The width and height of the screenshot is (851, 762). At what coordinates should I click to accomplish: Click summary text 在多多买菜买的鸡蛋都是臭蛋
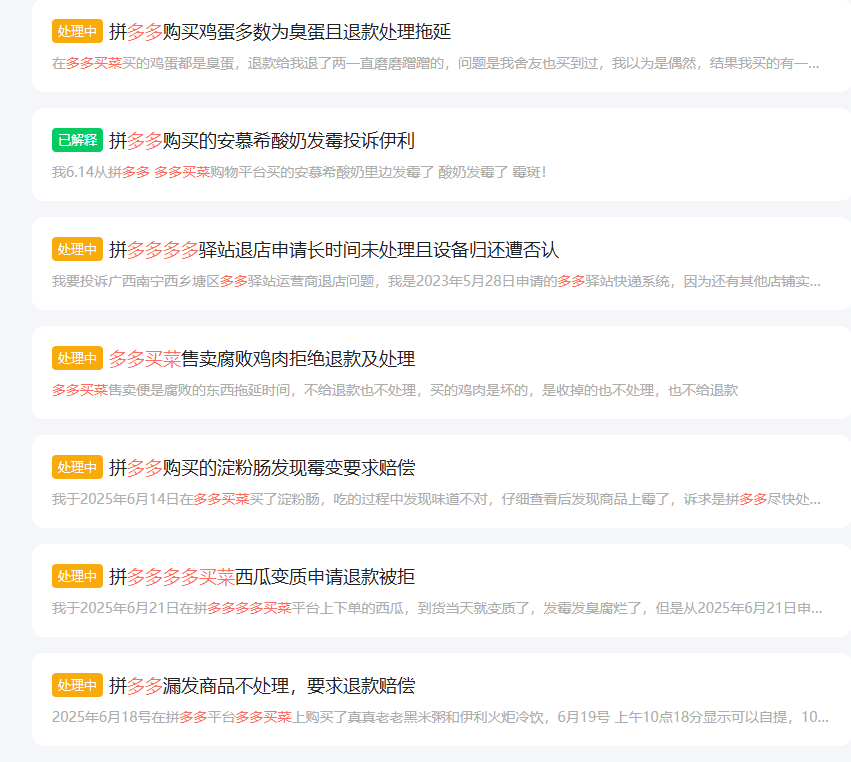point(436,64)
